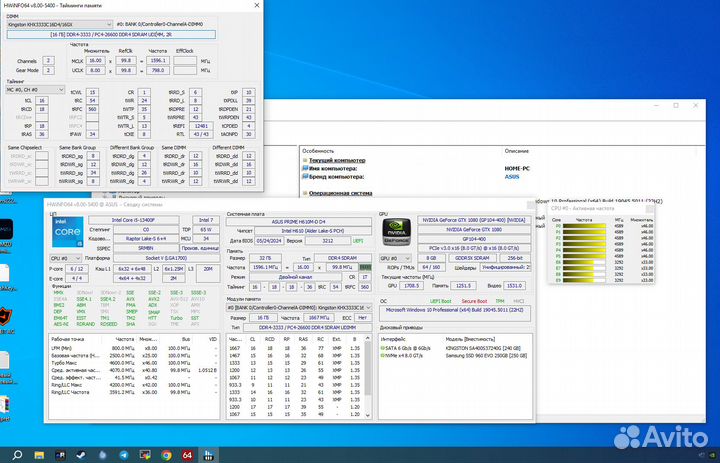720x463 pixels.
Task: Click the 'ASUS PRIME H610M-D D4' motherboard field
Action: [x=298, y=222]
